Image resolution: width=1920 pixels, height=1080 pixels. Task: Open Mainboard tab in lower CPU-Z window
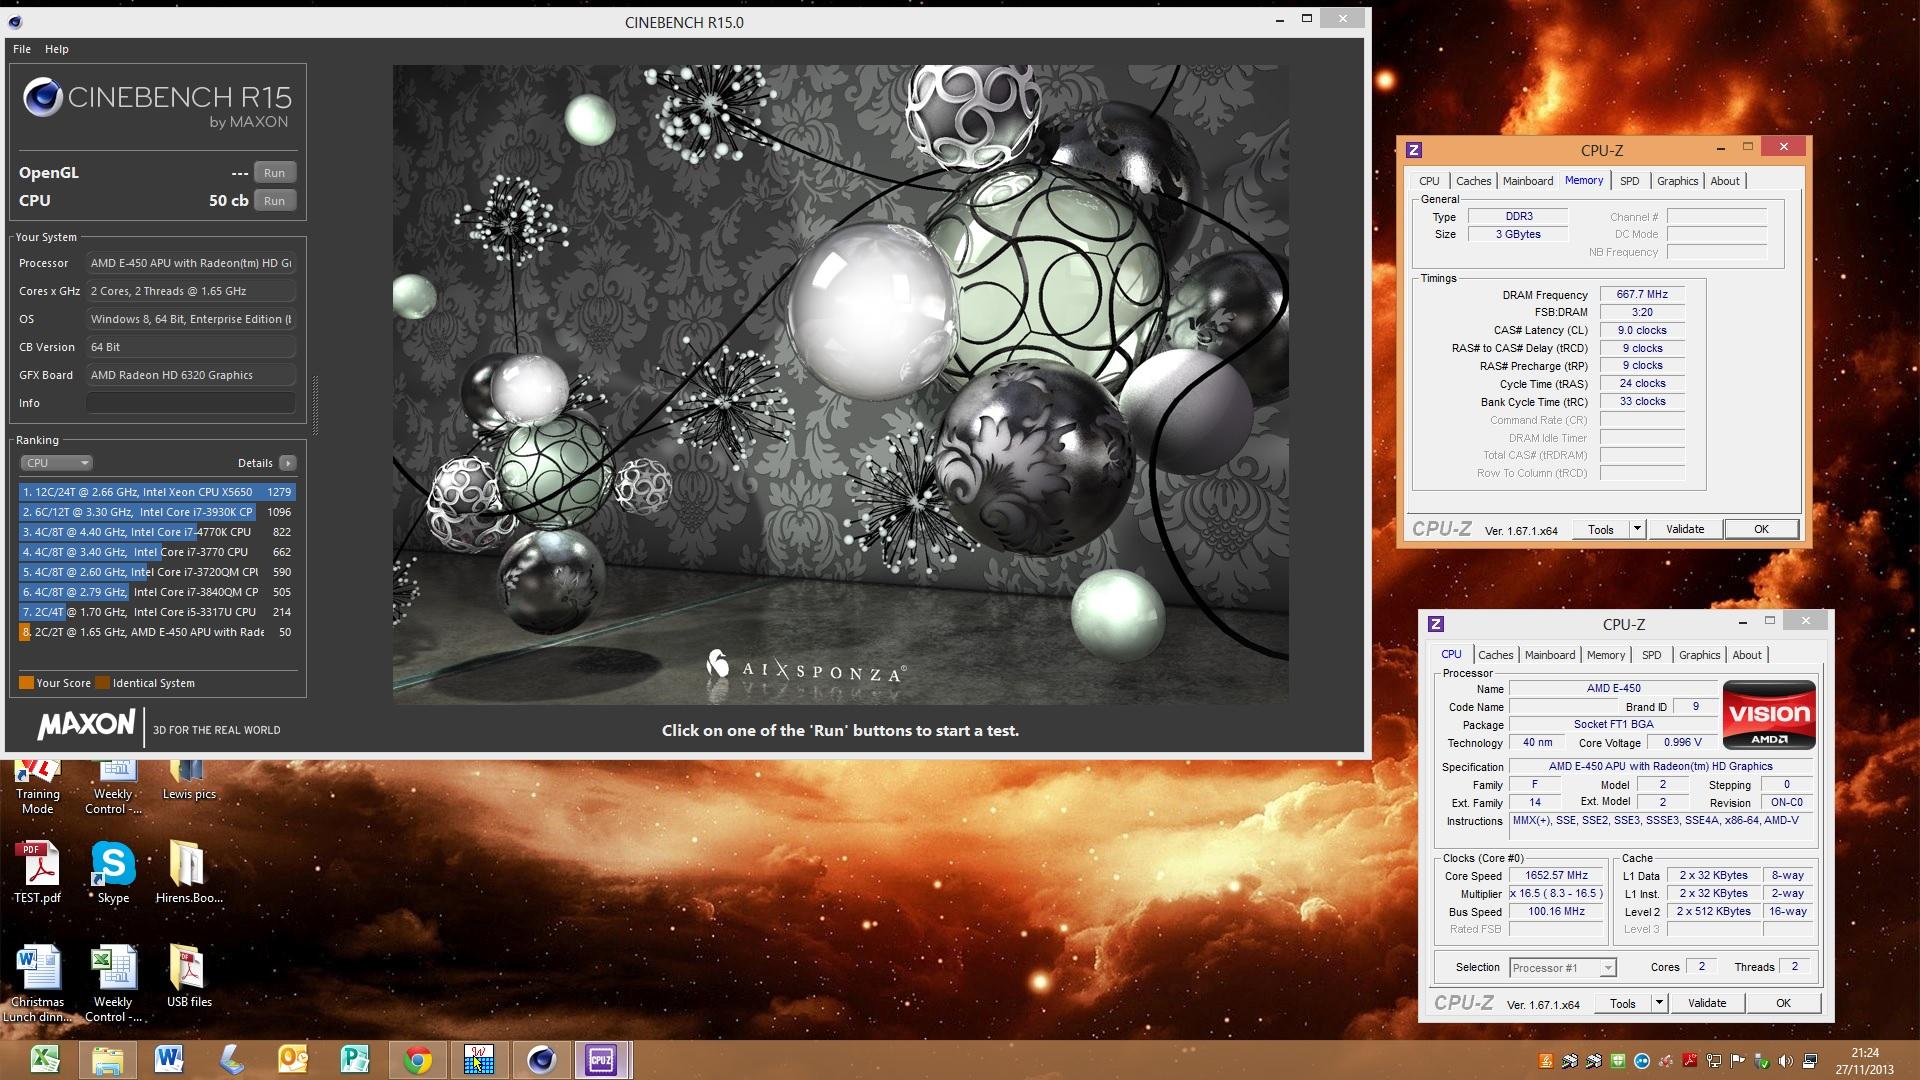coord(1550,655)
